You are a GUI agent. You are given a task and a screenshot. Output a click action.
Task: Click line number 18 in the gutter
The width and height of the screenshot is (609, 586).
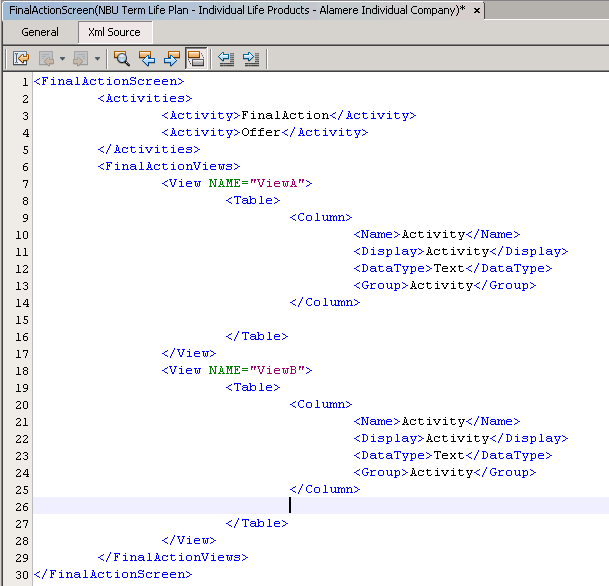click(x=22, y=371)
